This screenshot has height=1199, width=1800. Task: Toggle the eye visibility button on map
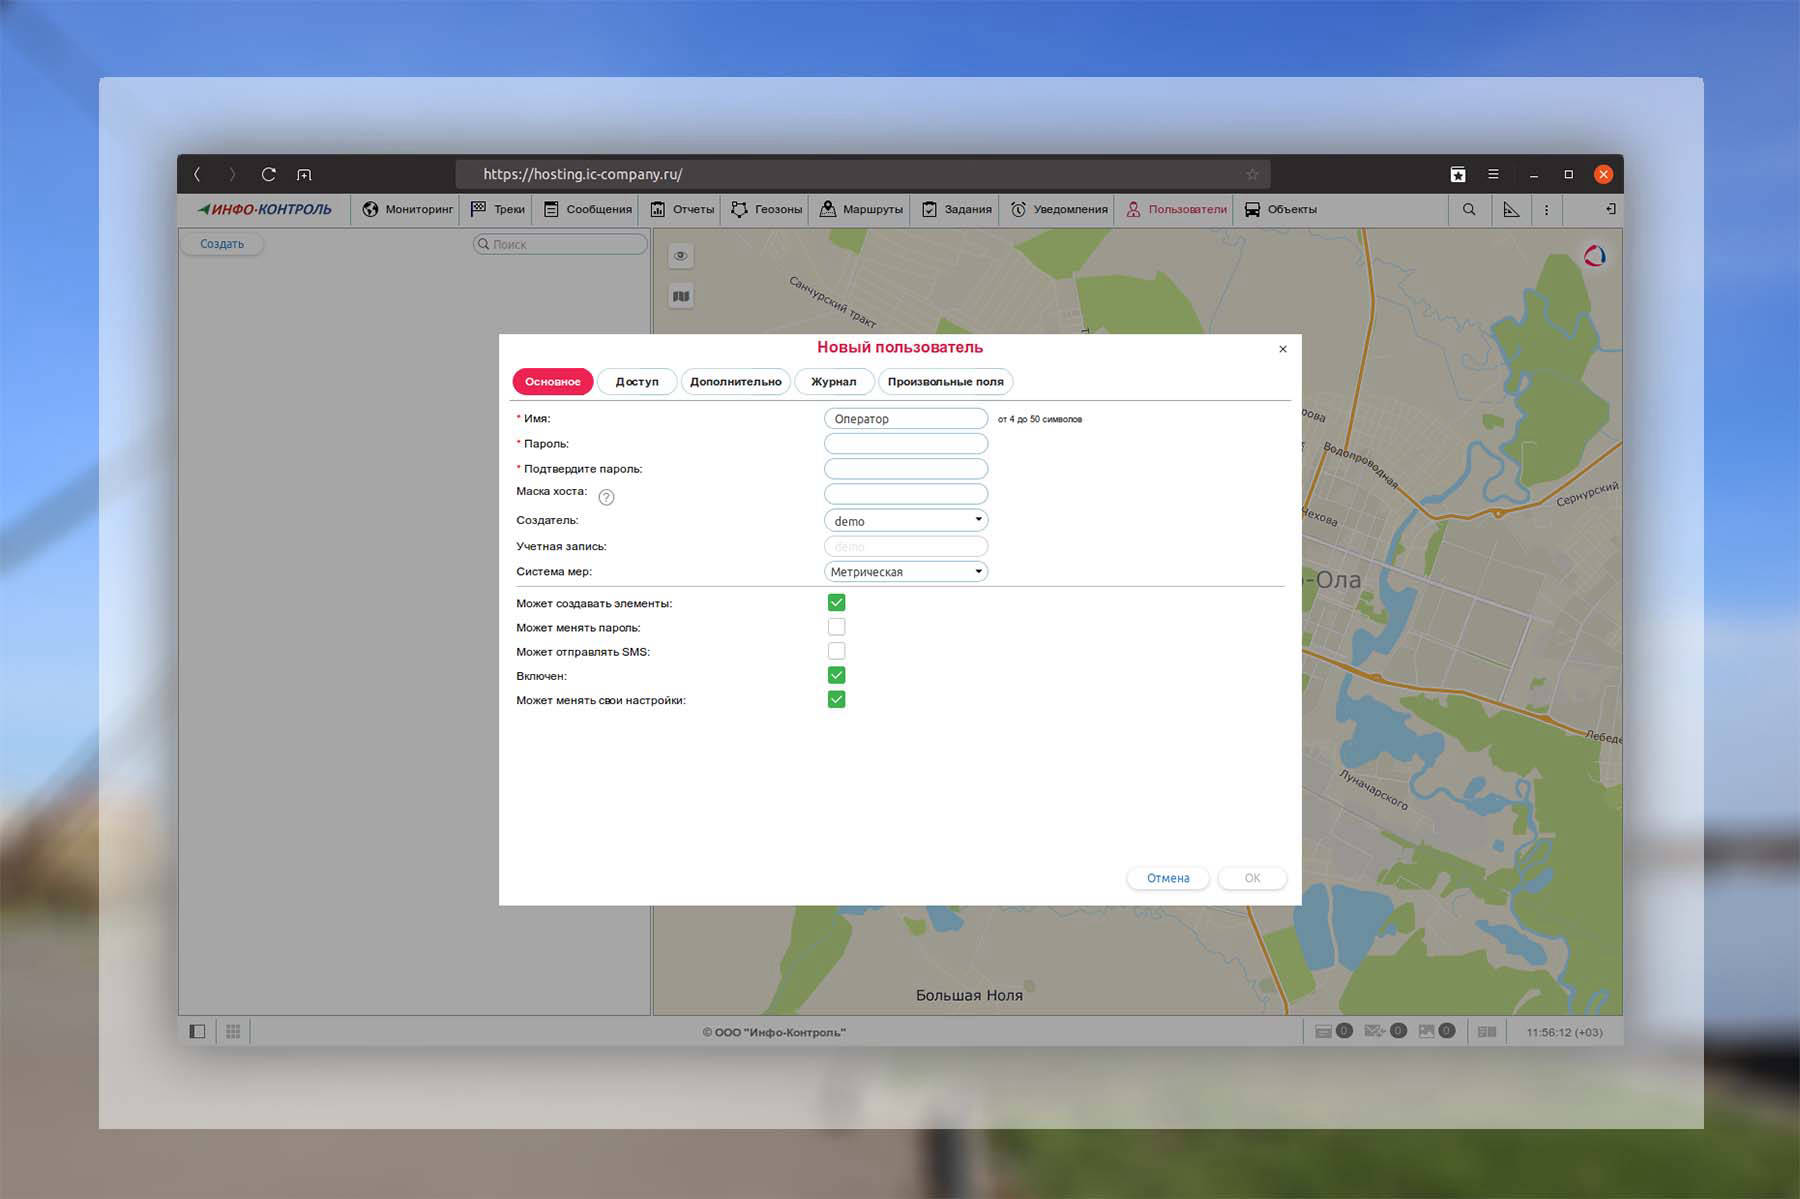pos(681,256)
